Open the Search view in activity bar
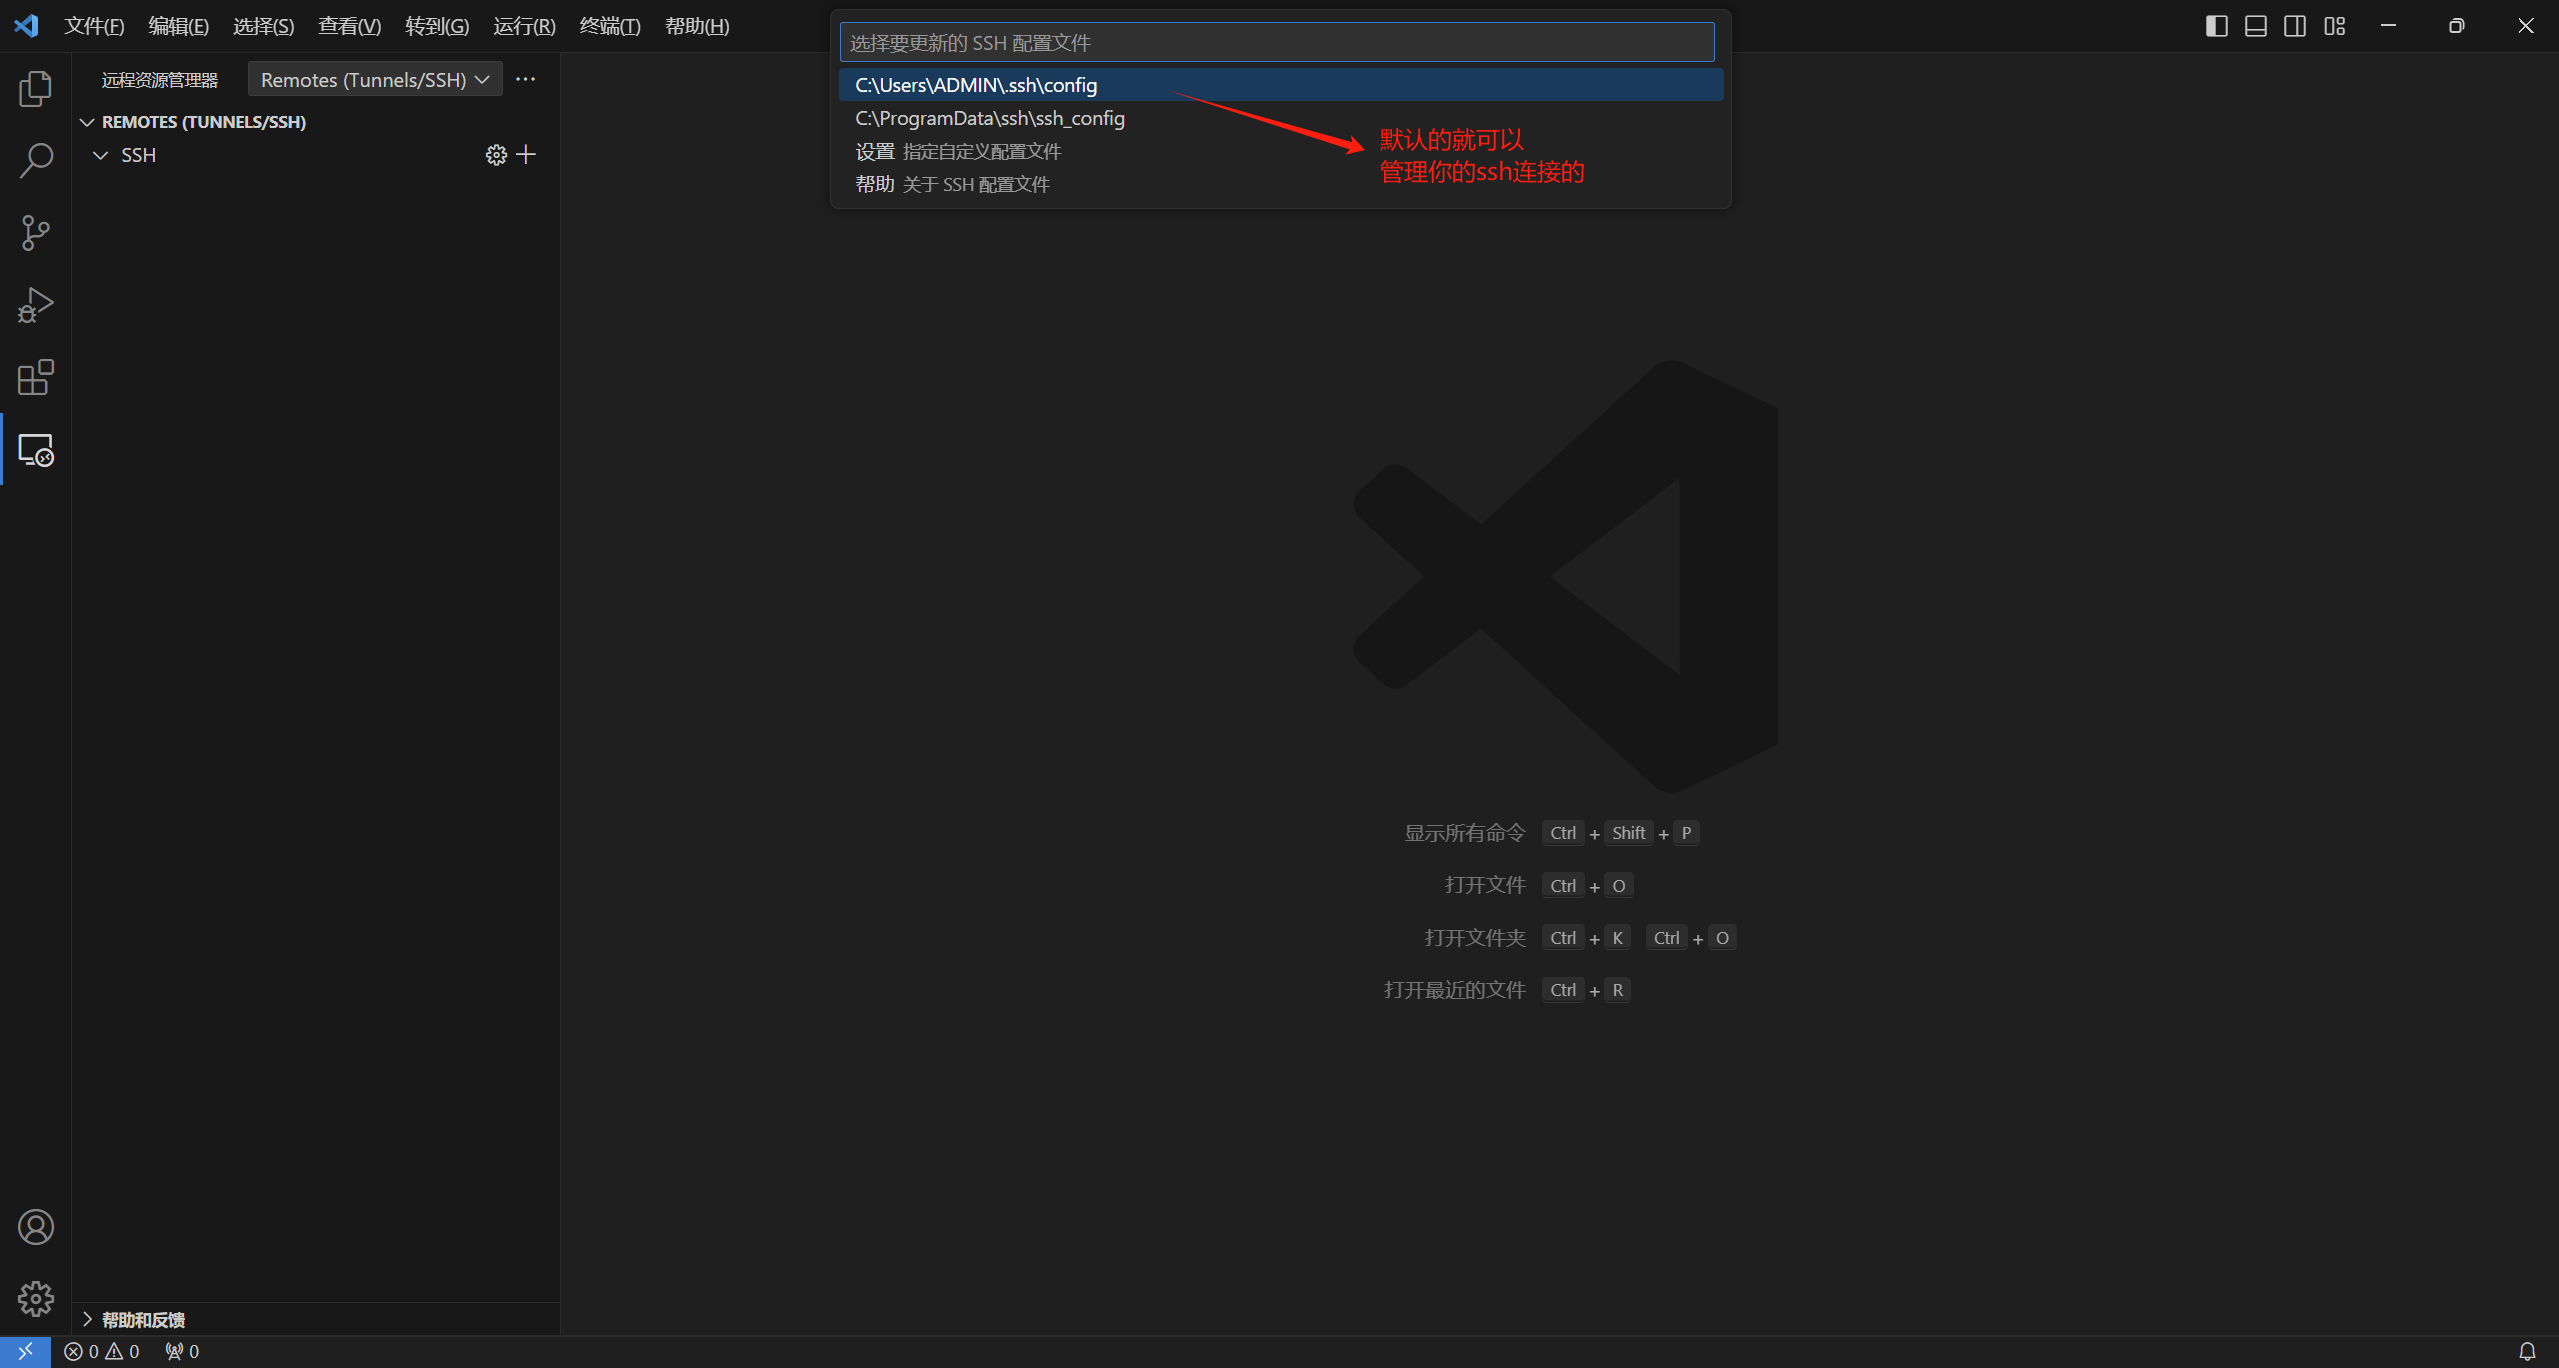 pos(36,160)
